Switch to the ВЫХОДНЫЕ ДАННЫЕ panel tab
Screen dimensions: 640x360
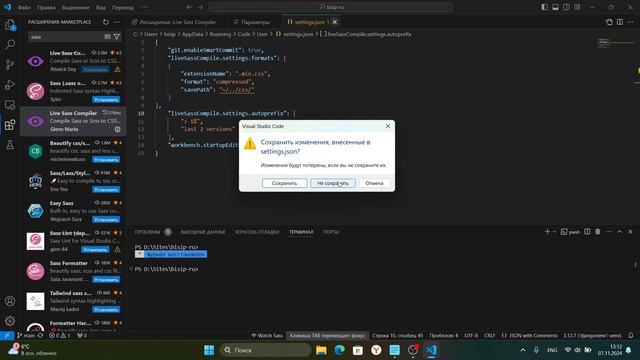[203, 232]
